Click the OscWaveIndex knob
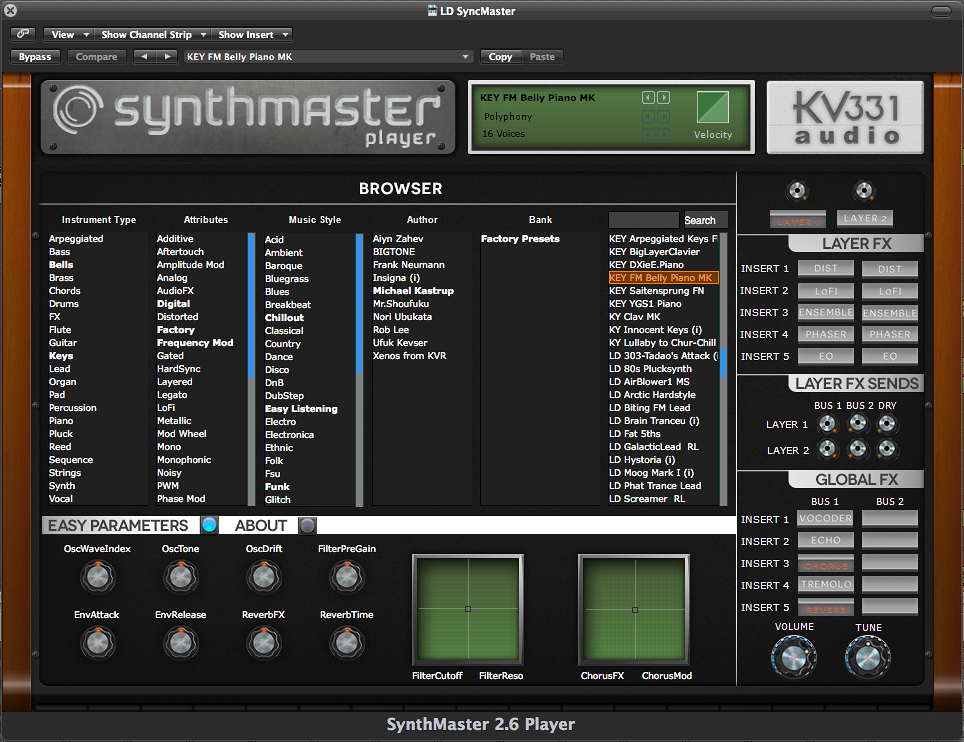 point(97,577)
